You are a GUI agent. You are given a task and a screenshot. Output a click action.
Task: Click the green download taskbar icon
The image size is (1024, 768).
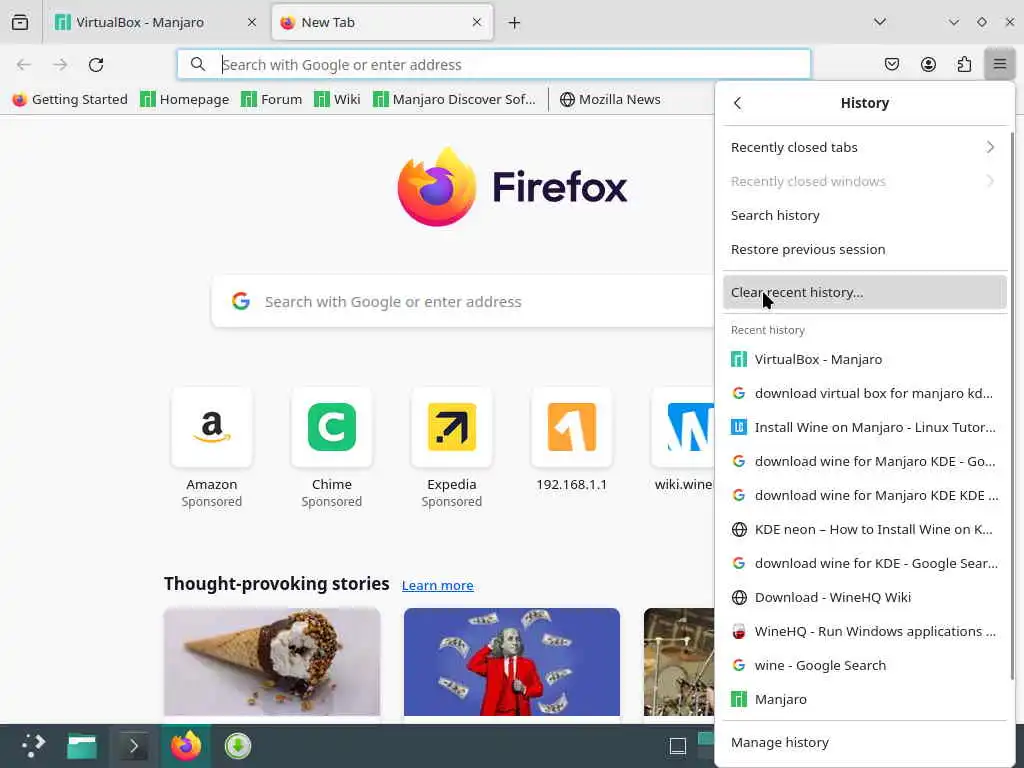click(x=238, y=746)
